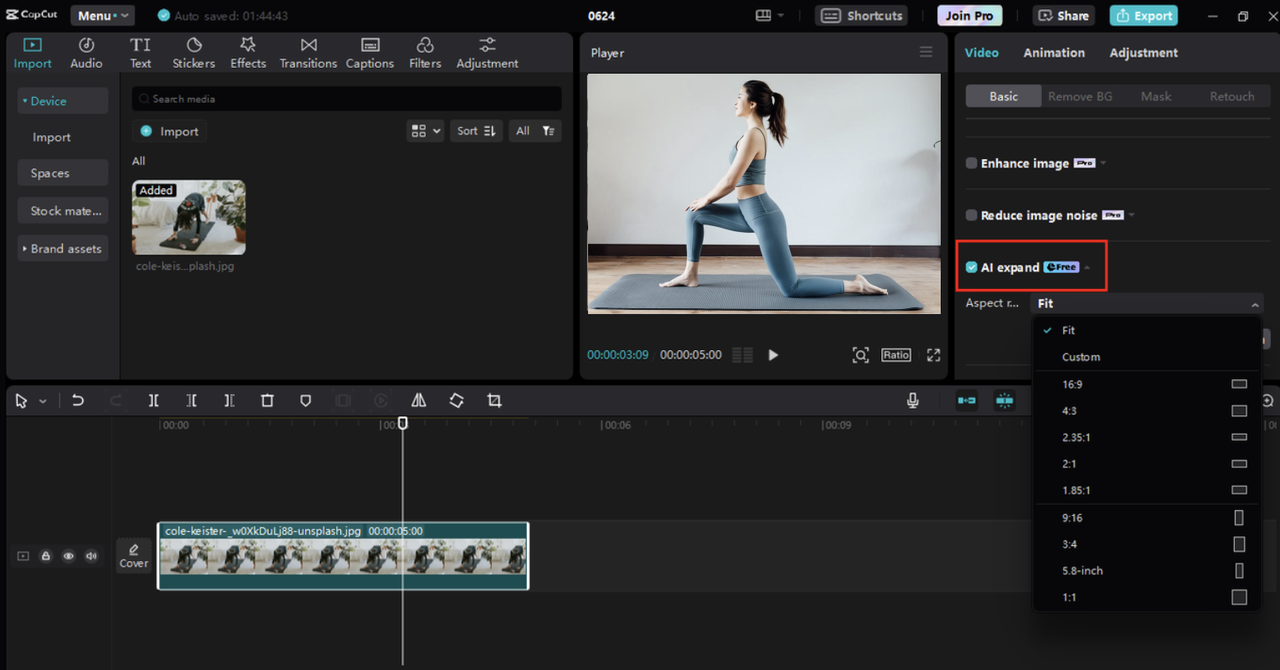Collapse the Aspect ratio Fit dropdown
This screenshot has width=1280, height=670.
1146,303
